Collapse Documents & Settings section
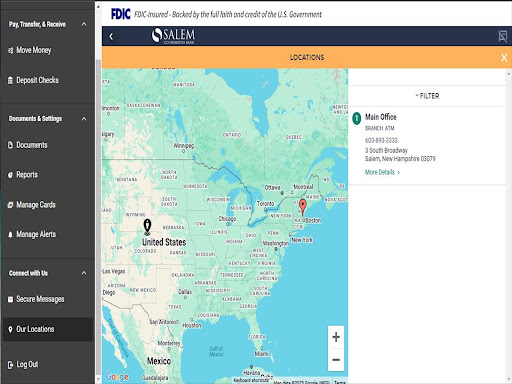512x384 pixels. pyautogui.click(x=84, y=119)
